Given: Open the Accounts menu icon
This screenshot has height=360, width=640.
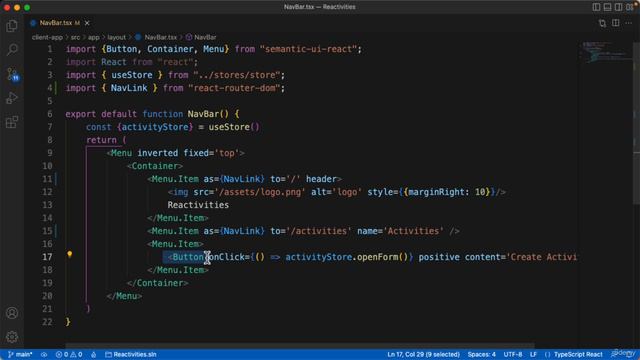Looking at the screenshot, I should [x=12, y=313].
